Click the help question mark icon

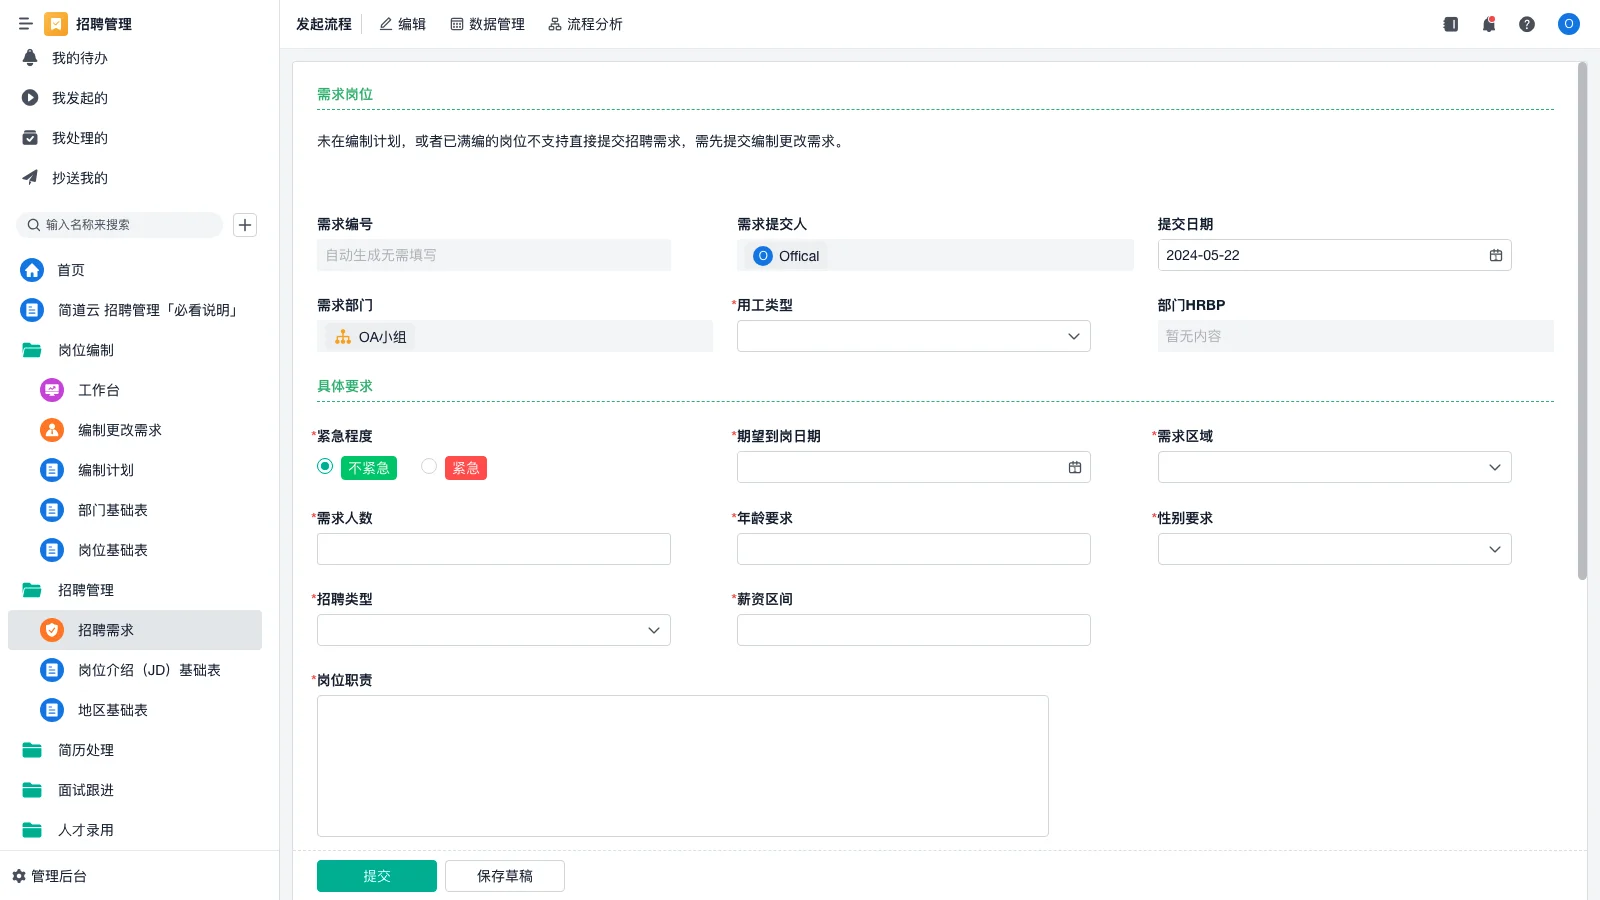[x=1527, y=24]
